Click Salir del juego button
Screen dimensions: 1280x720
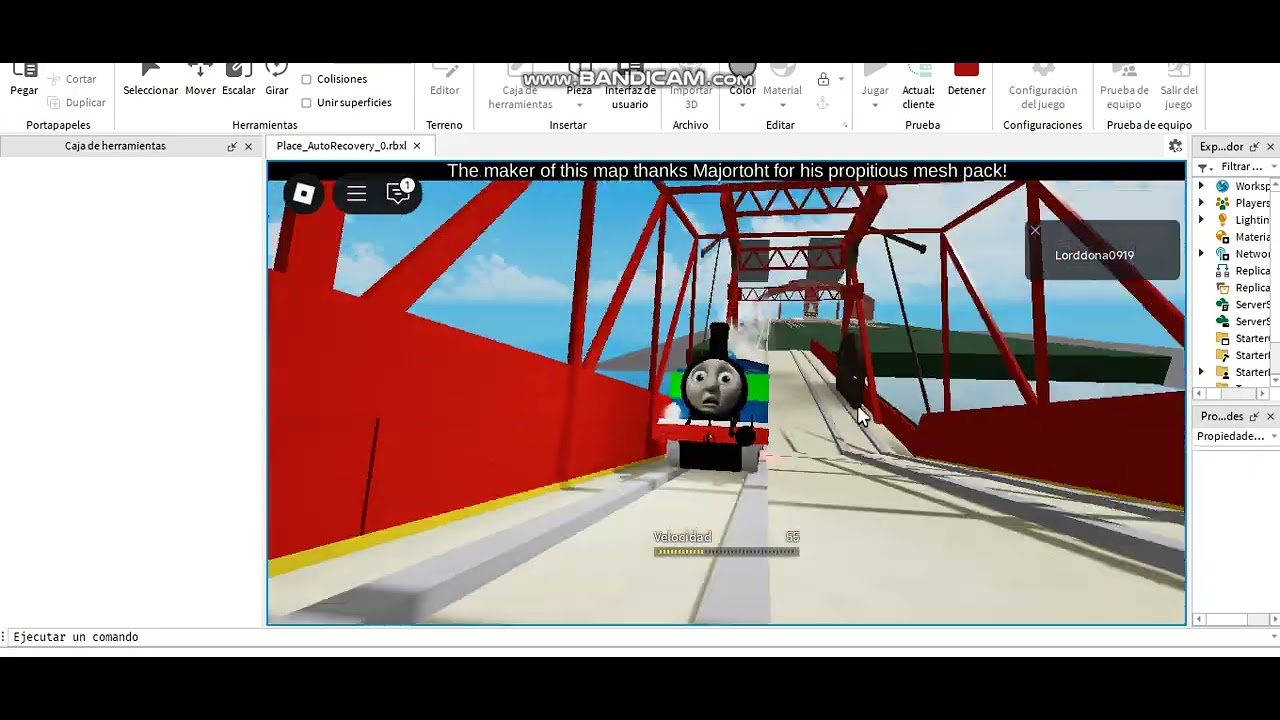click(1179, 88)
